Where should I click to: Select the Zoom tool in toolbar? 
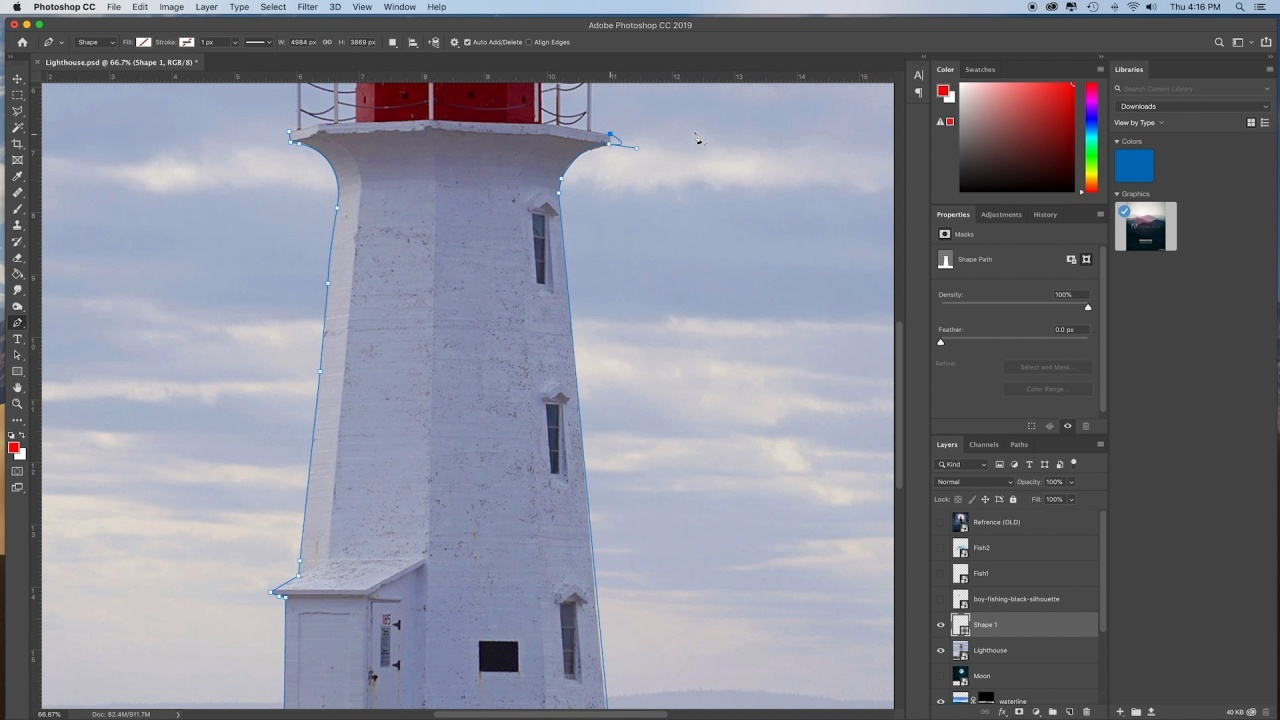17,404
